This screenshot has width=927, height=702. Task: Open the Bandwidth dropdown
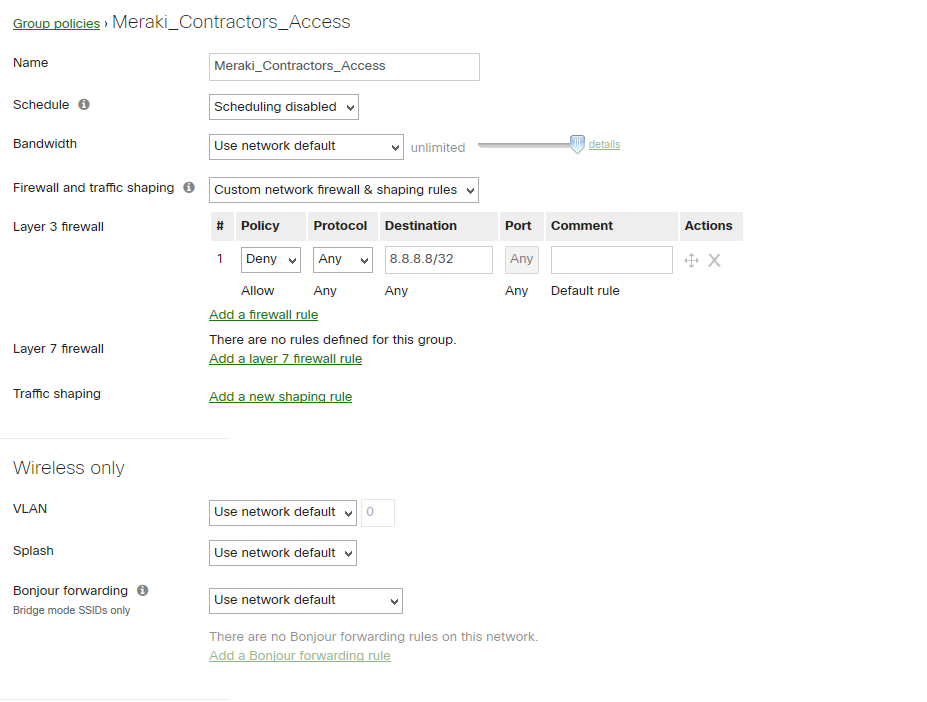(x=306, y=146)
